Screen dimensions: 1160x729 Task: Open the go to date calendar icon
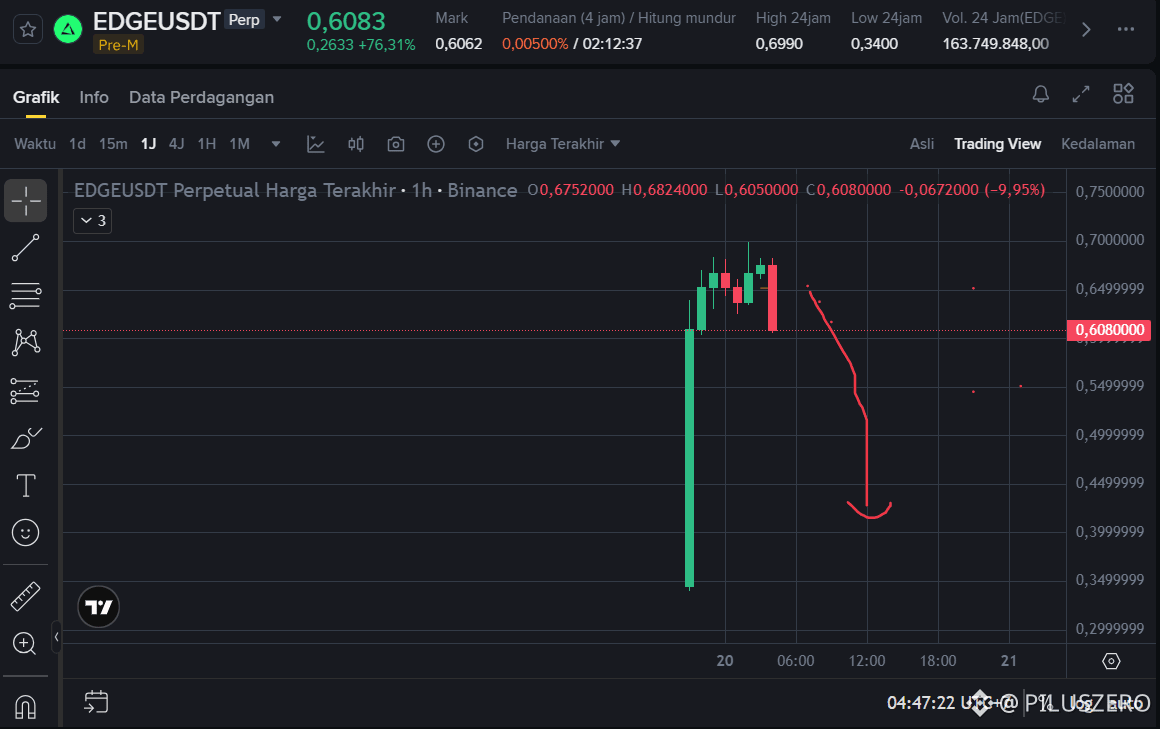point(96,702)
